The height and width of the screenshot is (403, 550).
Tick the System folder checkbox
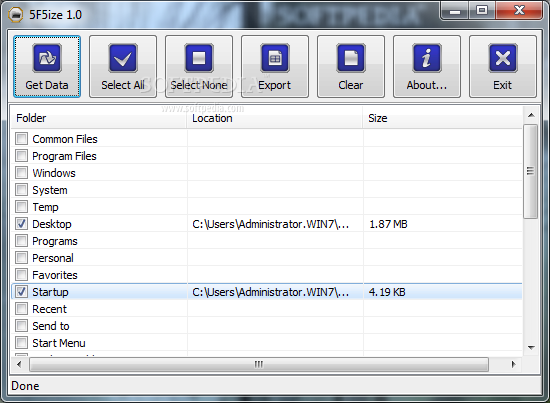tap(21, 189)
